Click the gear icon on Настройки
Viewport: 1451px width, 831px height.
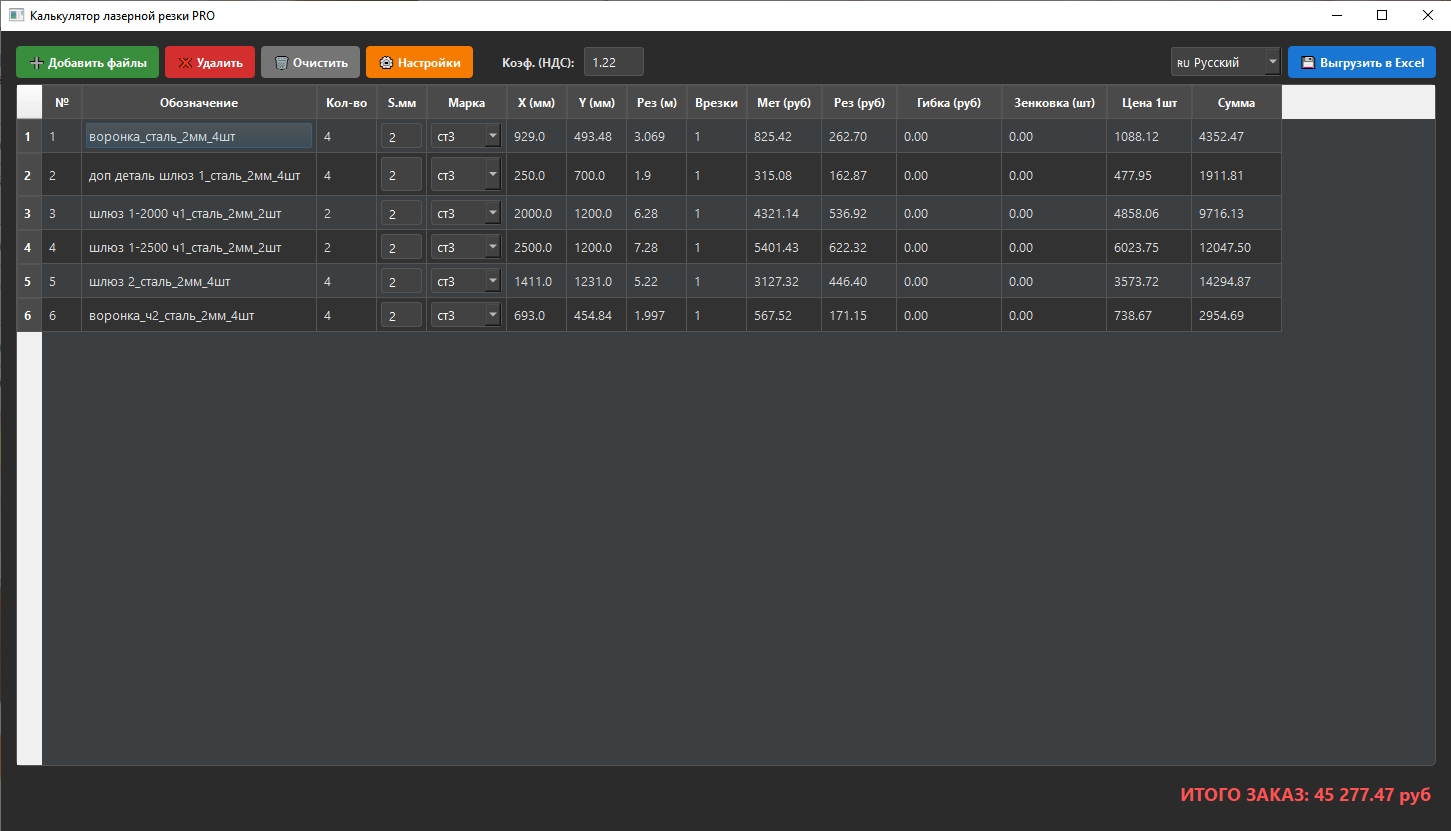click(x=386, y=63)
